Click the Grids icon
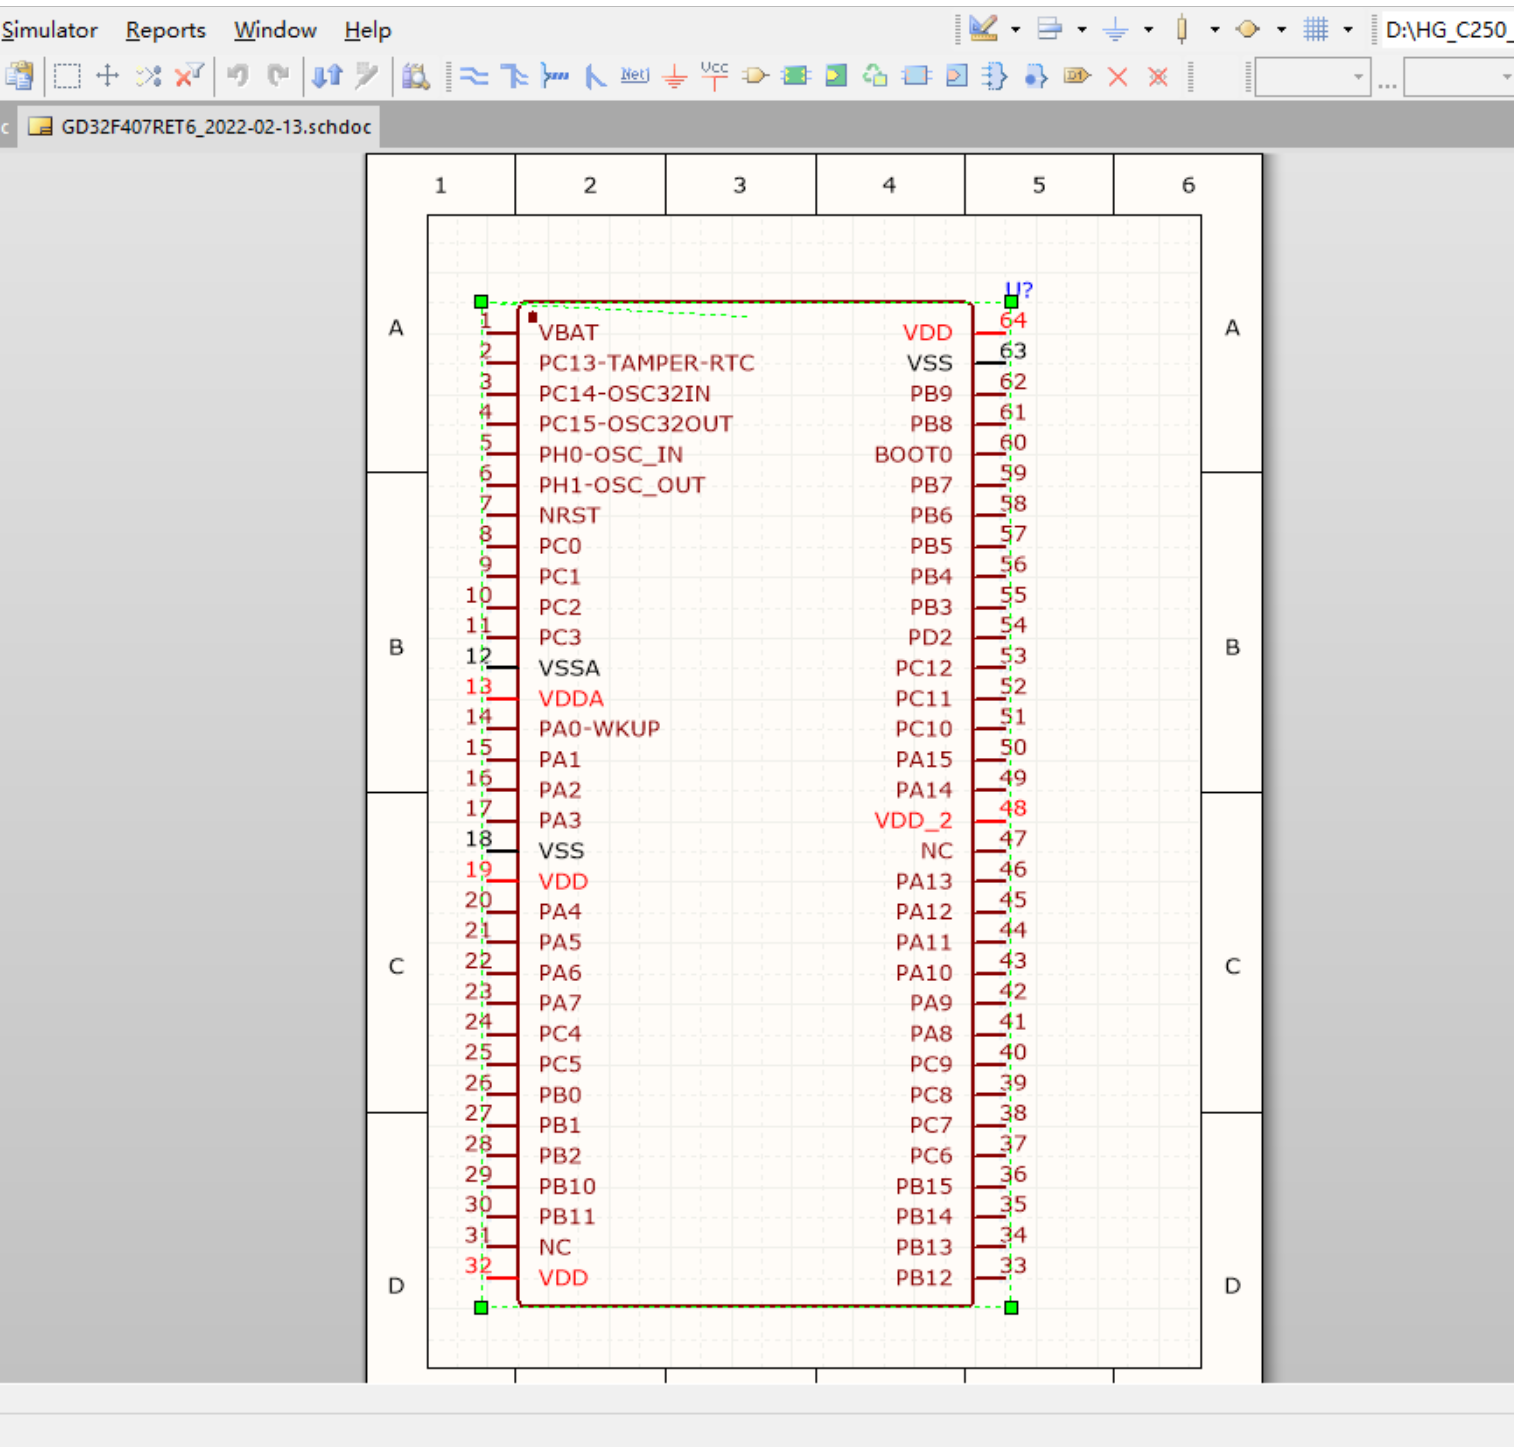The width and height of the screenshot is (1514, 1447). click(1316, 29)
